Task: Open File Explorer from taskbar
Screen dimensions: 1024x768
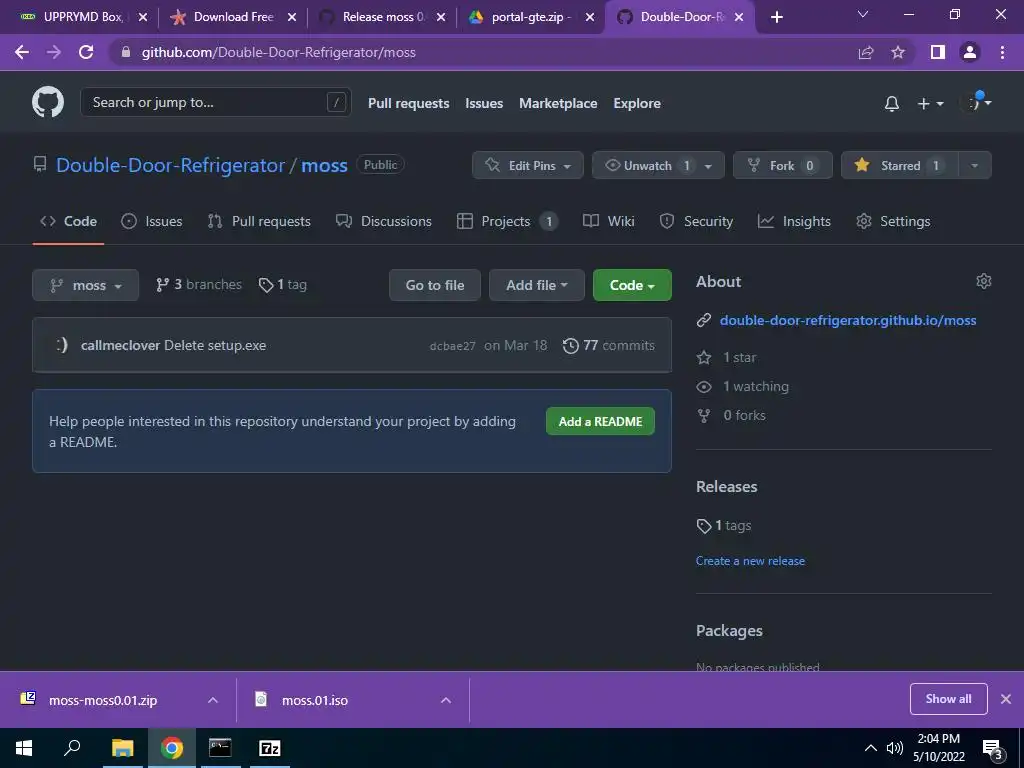Action: click(x=122, y=748)
